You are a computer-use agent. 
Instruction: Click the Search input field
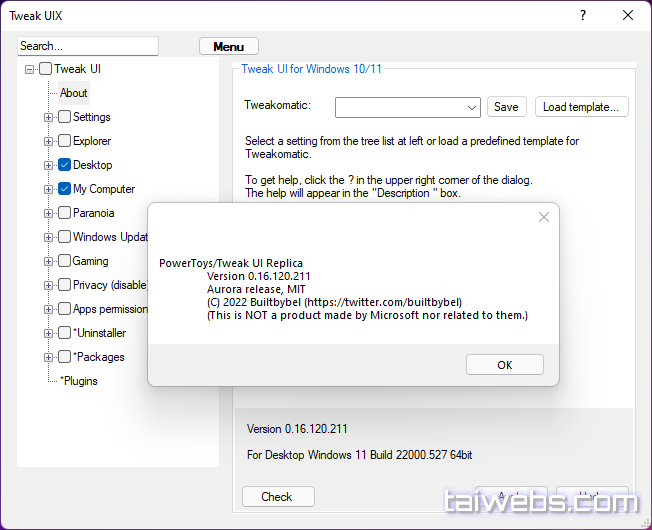pyautogui.click(x=88, y=46)
